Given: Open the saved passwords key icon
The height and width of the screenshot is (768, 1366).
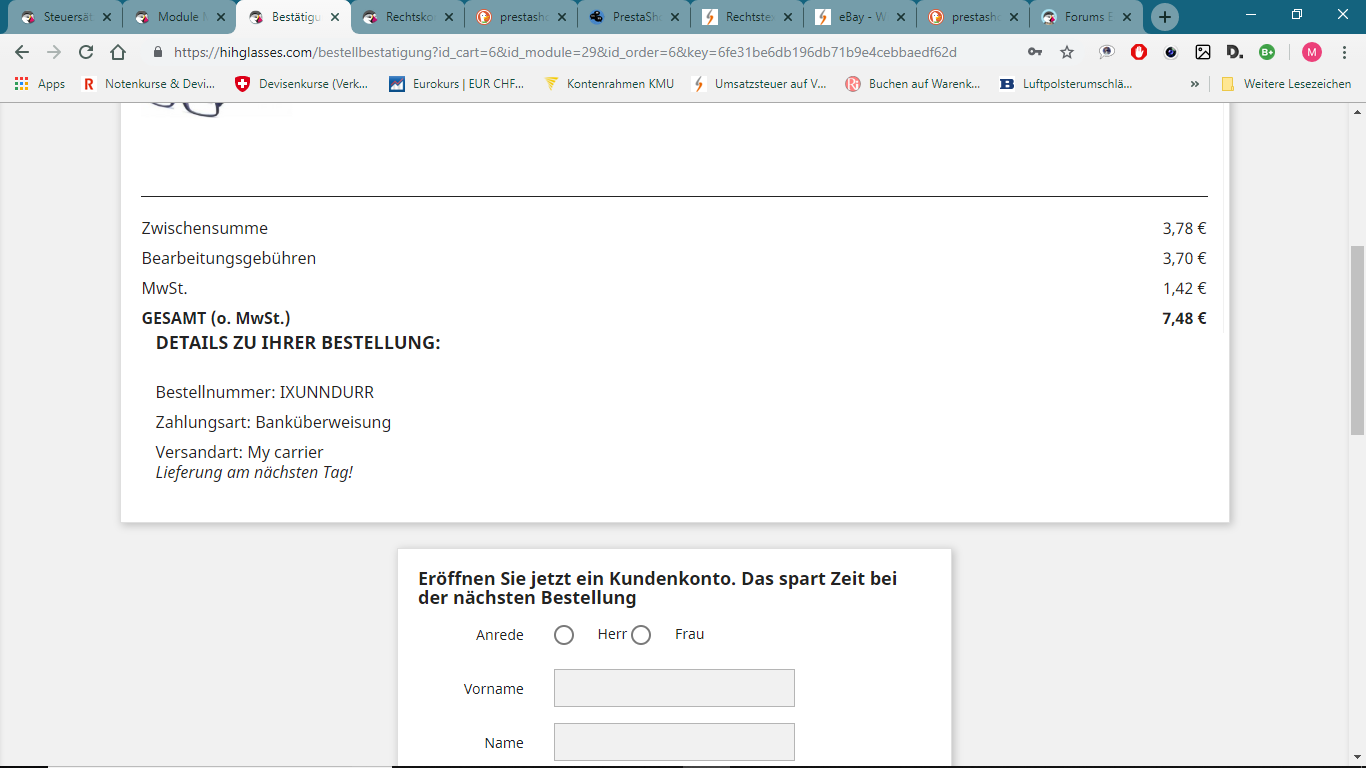Looking at the screenshot, I should point(1035,52).
